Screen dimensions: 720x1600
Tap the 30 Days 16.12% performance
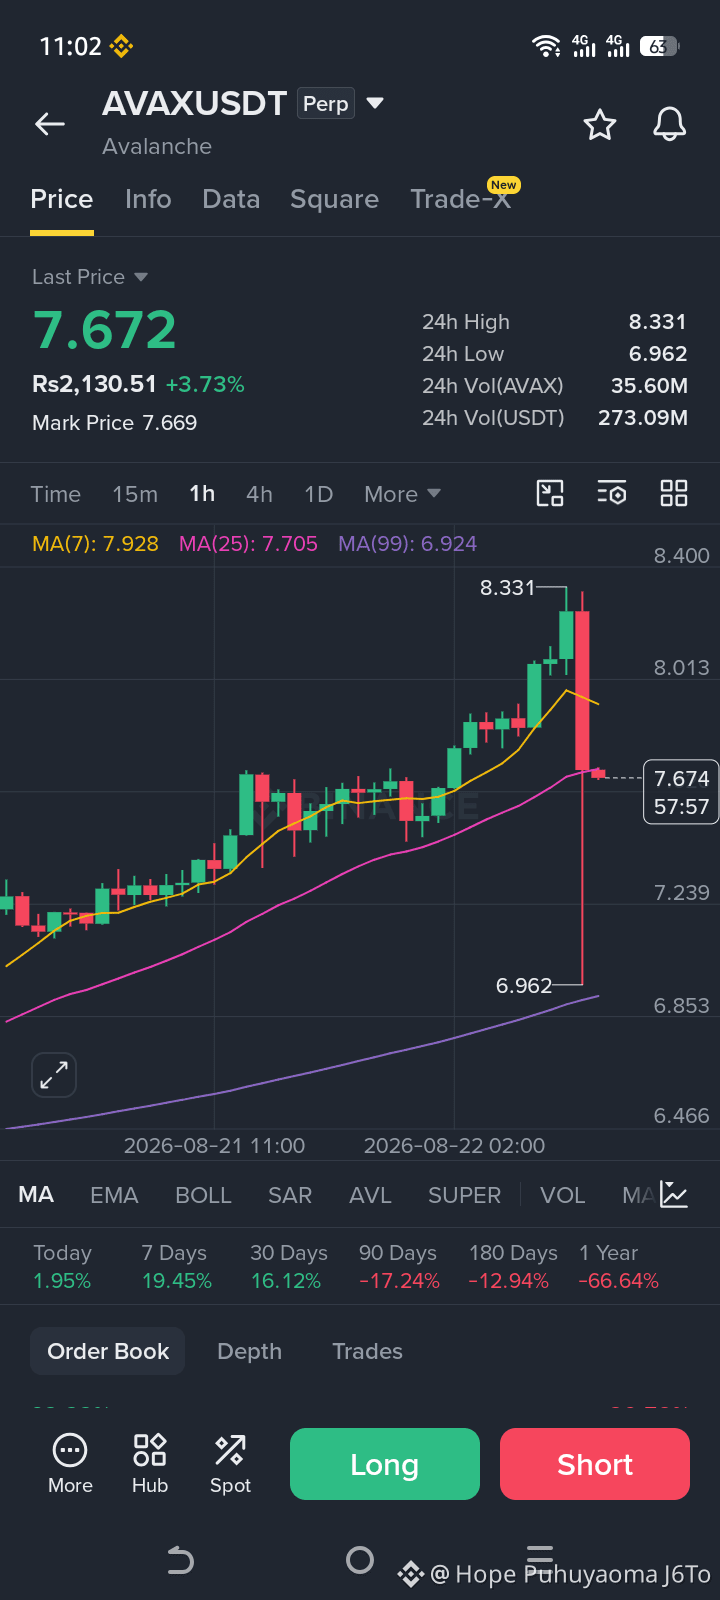[289, 1267]
